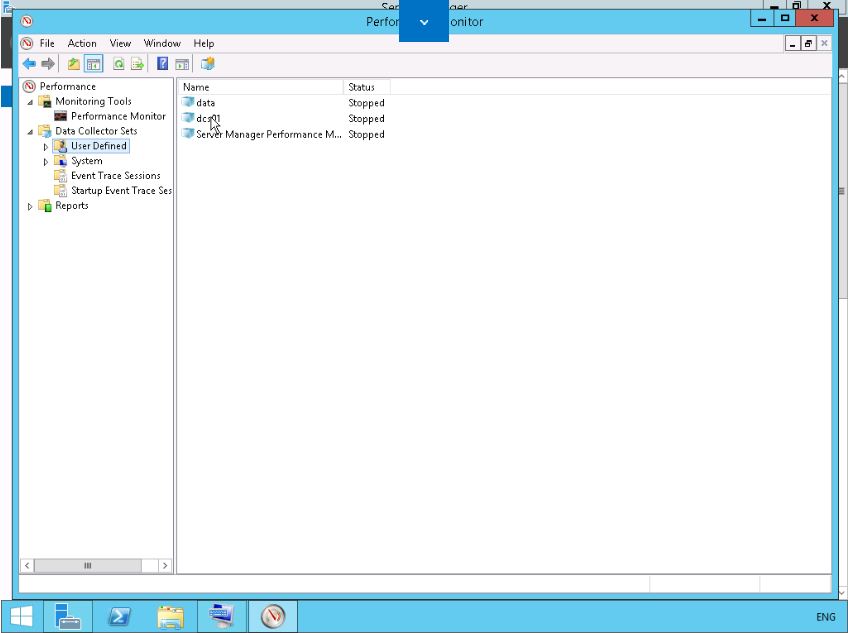The height and width of the screenshot is (633, 848).
Task: Click the taskbar computer monitor icon
Action: tap(222, 616)
